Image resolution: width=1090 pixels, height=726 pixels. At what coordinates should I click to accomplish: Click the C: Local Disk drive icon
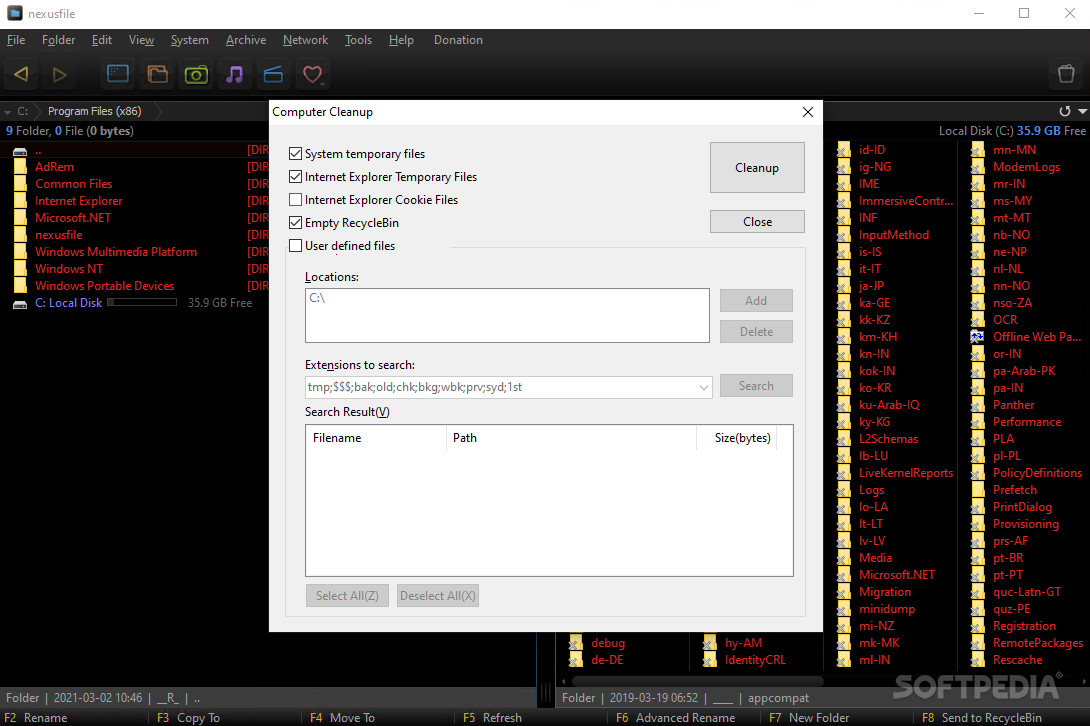coord(20,304)
